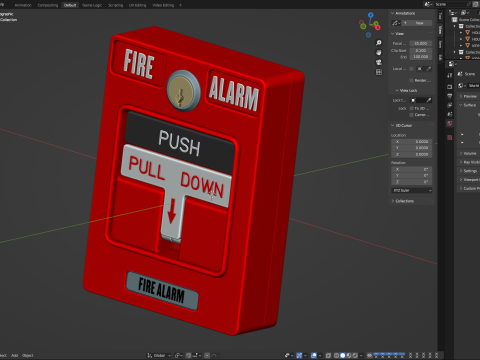Toggle proportional editing button in header
This screenshot has width=480, height=360.
click(207, 355)
